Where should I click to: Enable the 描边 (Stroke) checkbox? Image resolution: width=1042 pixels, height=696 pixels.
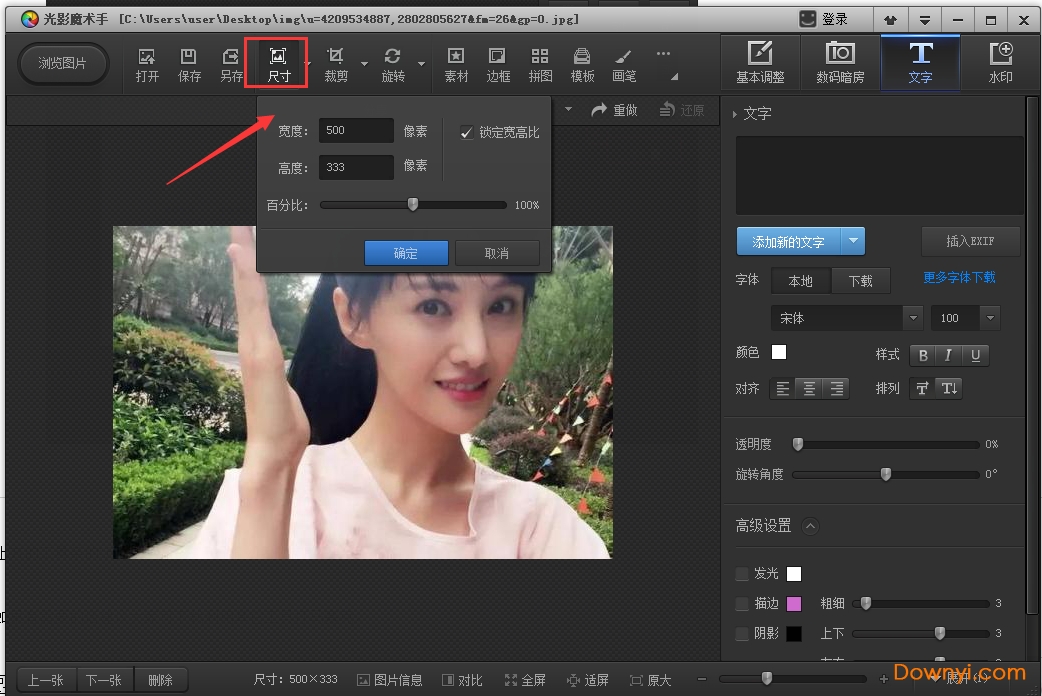(742, 604)
